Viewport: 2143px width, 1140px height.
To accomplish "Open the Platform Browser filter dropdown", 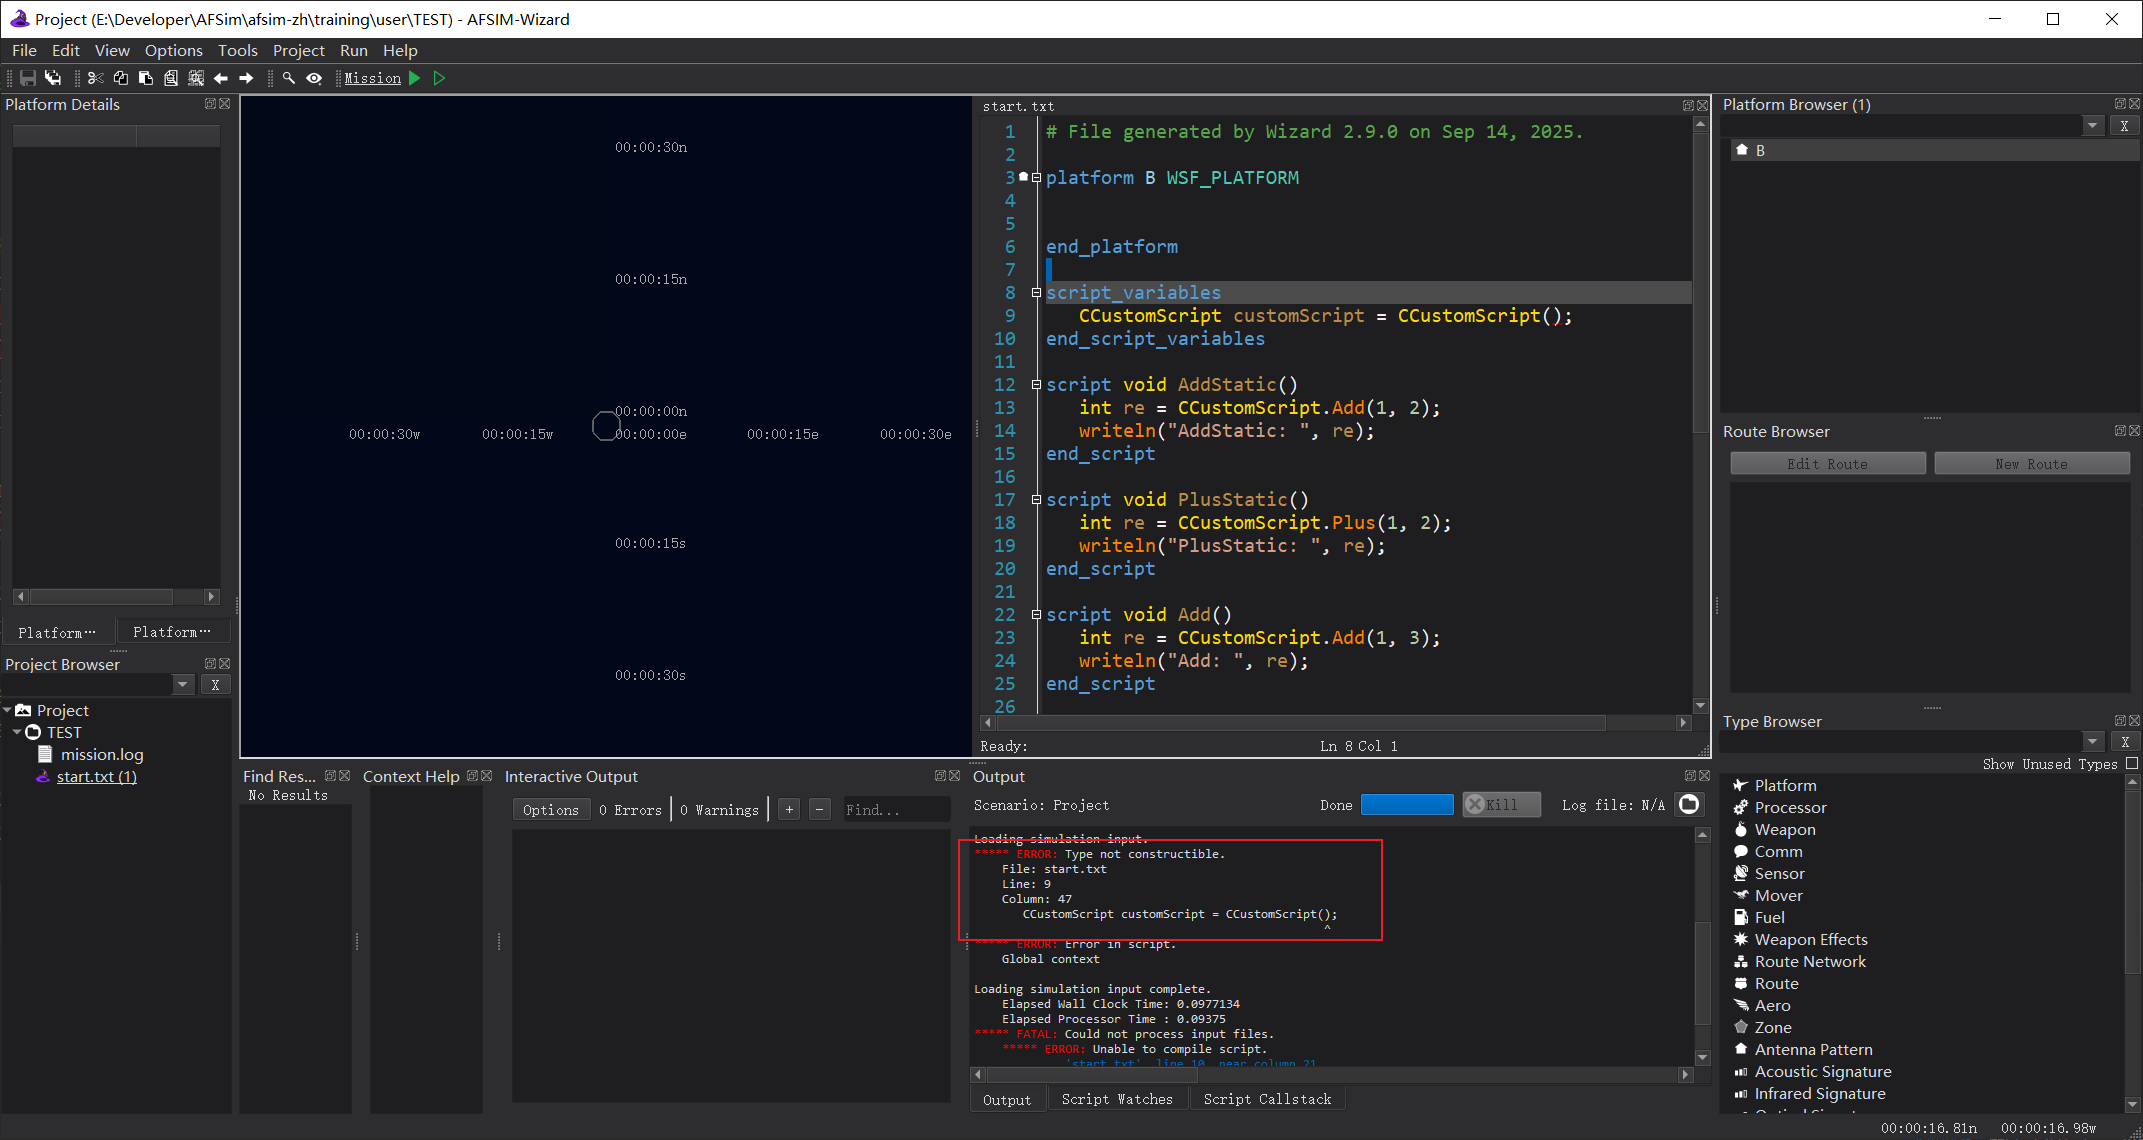I will tap(2093, 126).
